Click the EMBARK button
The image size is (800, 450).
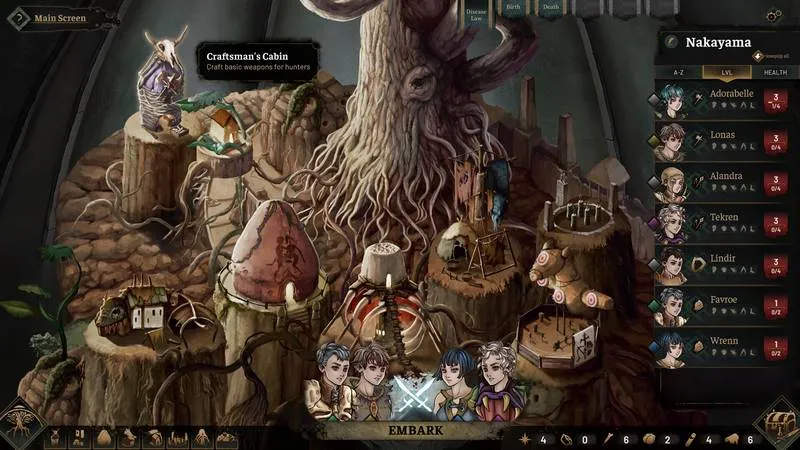point(415,431)
